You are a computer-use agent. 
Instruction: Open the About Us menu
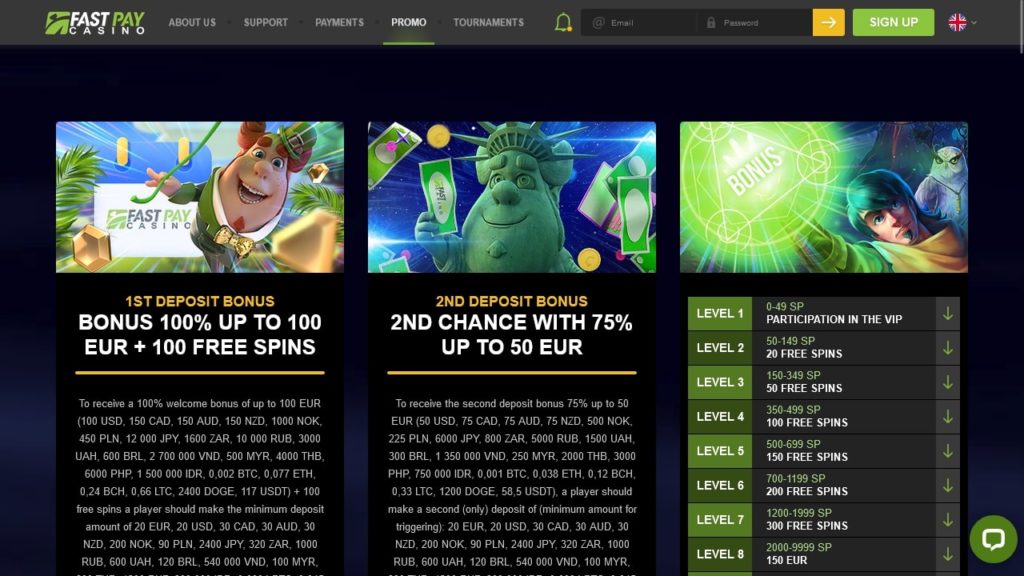(192, 22)
